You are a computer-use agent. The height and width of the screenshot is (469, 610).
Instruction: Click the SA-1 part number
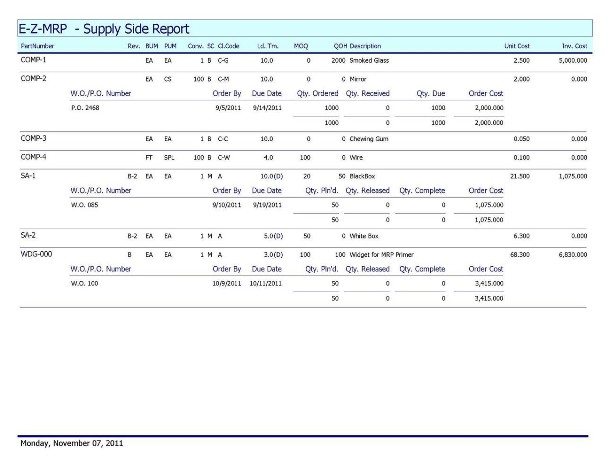click(28, 175)
